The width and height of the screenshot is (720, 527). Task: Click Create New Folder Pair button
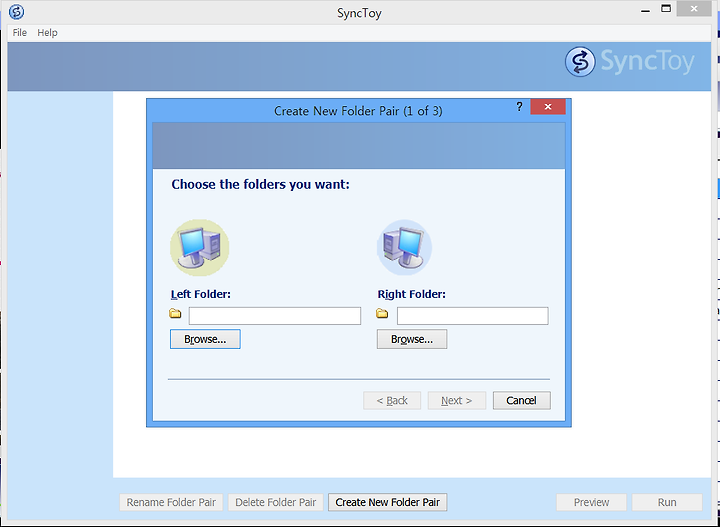click(388, 502)
